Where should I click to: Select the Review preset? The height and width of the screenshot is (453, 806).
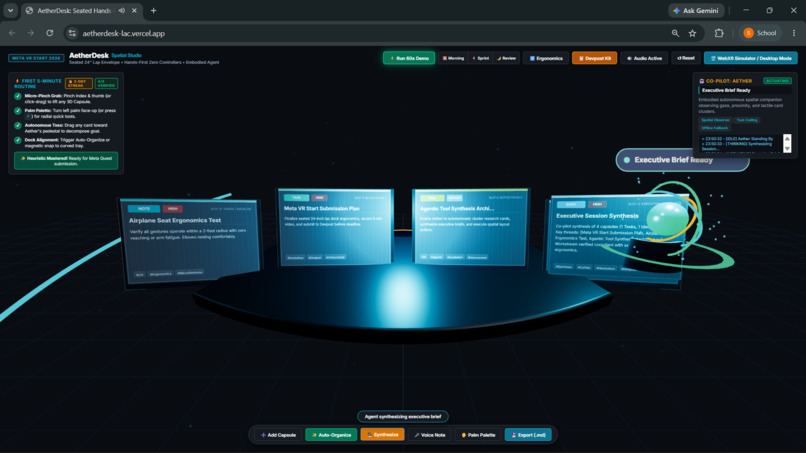click(x=506, y=58)
